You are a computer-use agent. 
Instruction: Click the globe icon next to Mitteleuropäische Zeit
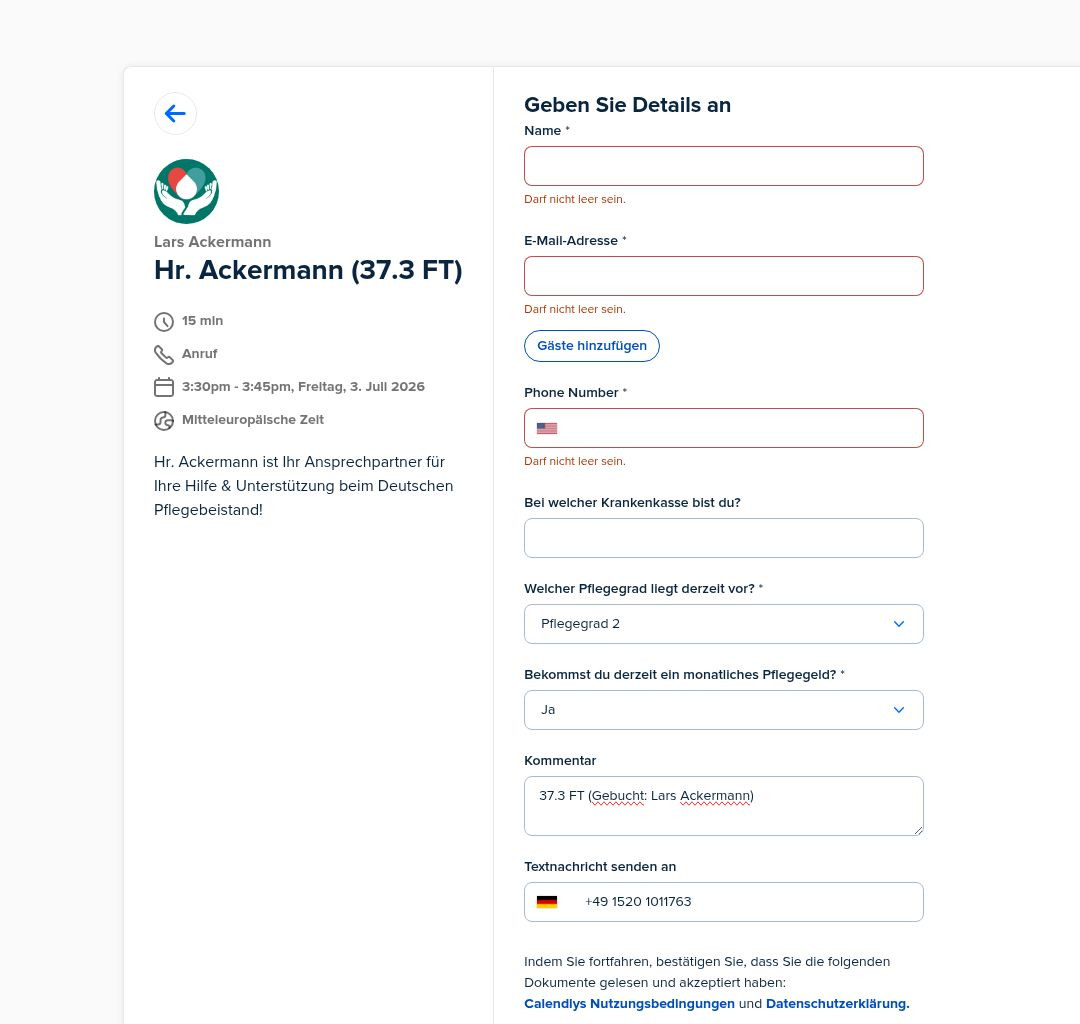coord(164,421)
